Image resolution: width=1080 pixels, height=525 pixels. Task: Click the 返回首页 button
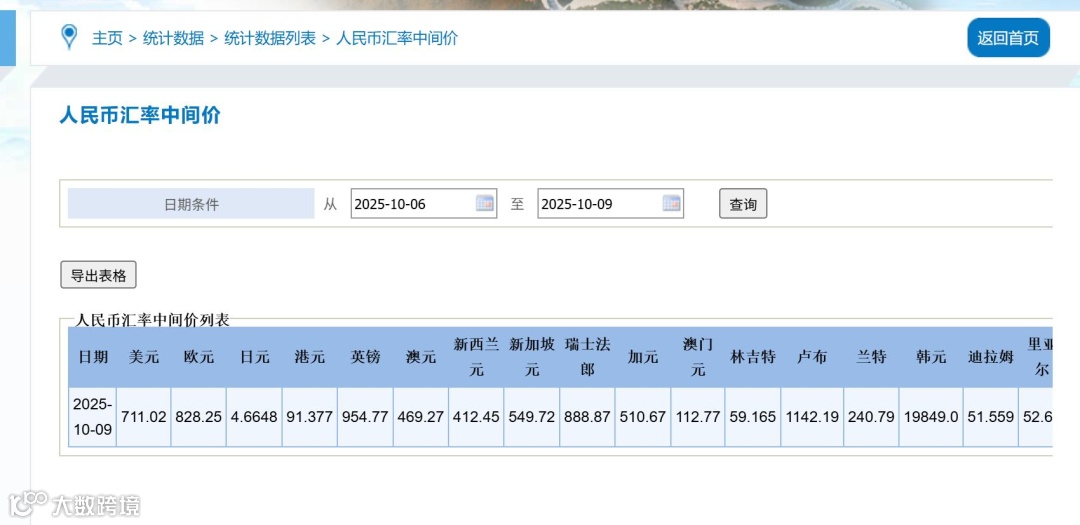click(1008, 38)
